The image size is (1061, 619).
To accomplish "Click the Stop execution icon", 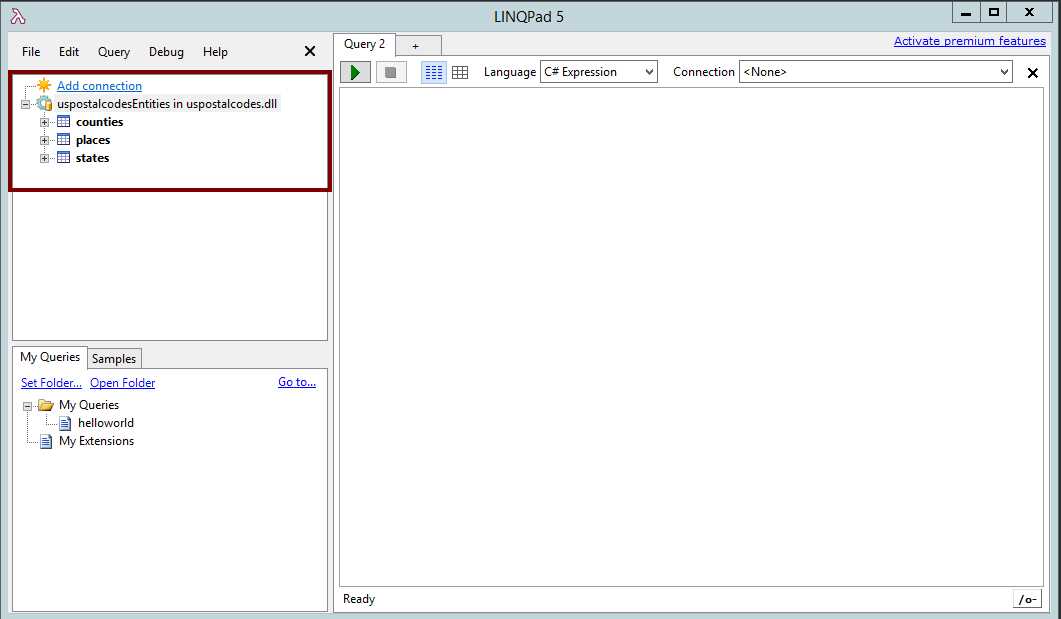I will pyautogui.click(x=389, y=71).
